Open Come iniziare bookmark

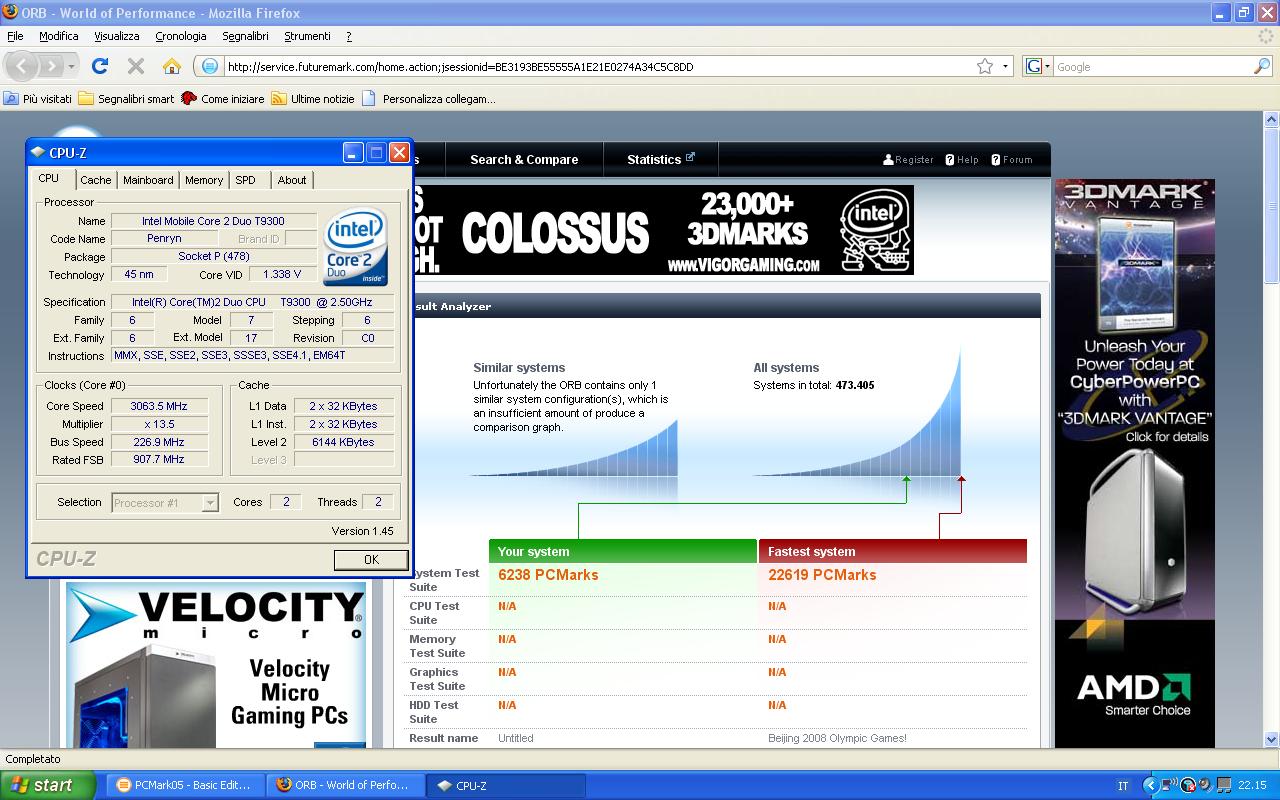pyautogui.click(x=223, y=99)
